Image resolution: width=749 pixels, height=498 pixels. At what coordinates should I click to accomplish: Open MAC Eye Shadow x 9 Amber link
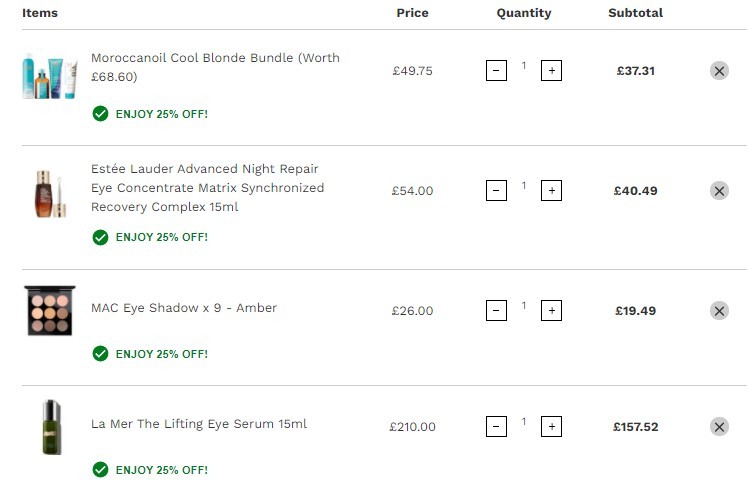(184, 308)
